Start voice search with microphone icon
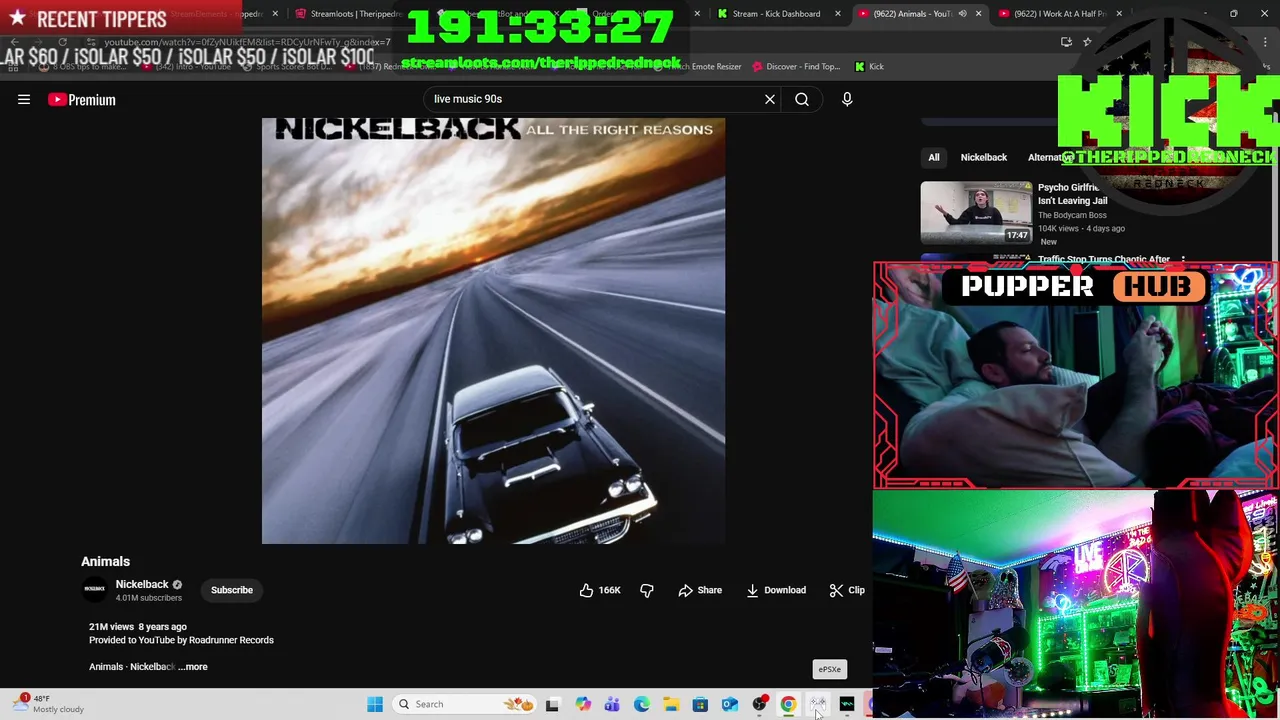 click(x=847, y=99)
